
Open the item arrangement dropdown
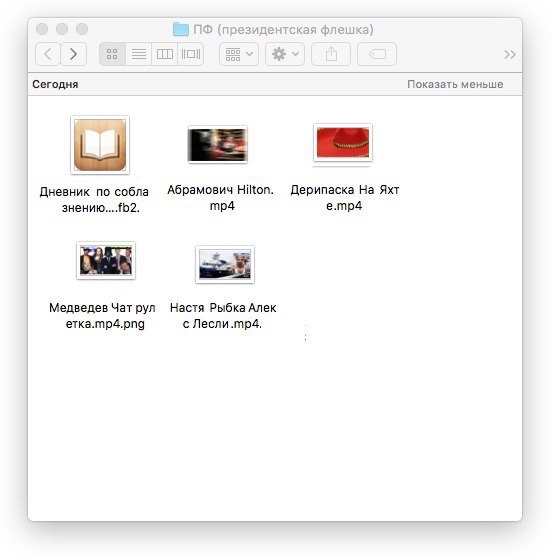[239, 54]
